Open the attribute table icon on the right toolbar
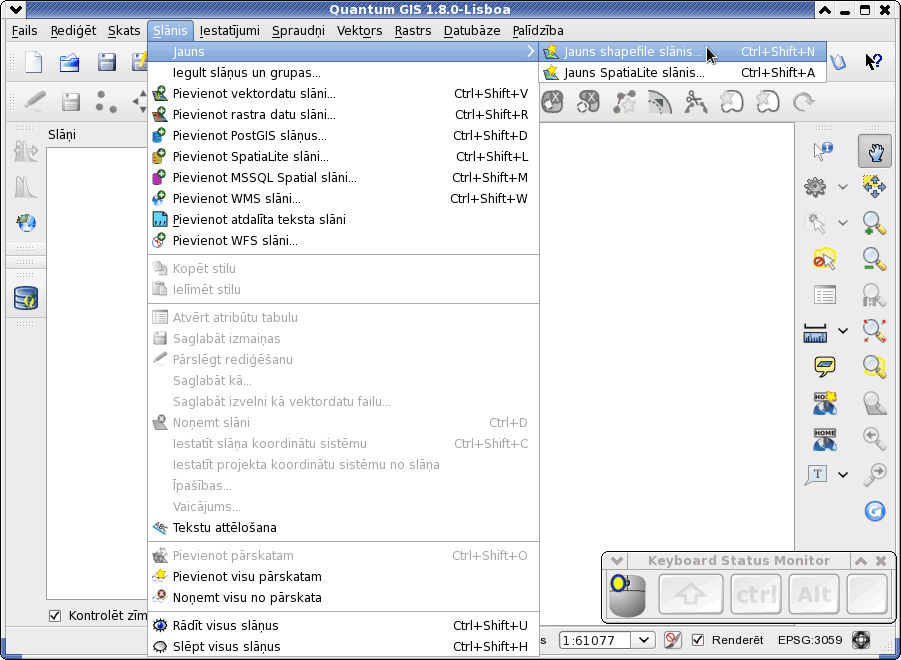 click(x=825, y=295)
